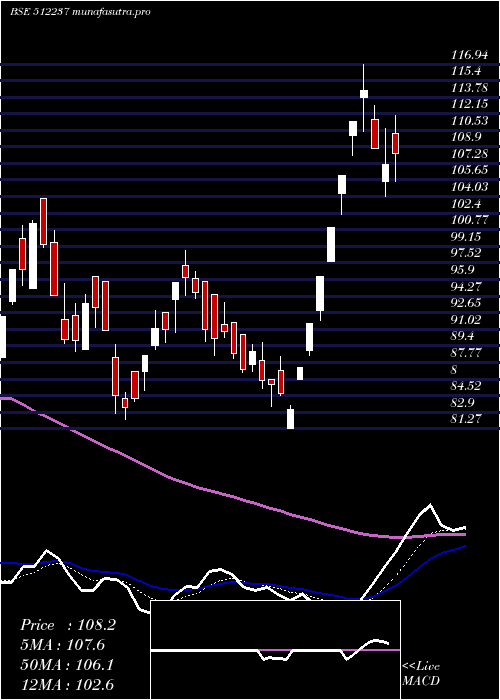Choose the 99.15 price level text

click(466, 237)
